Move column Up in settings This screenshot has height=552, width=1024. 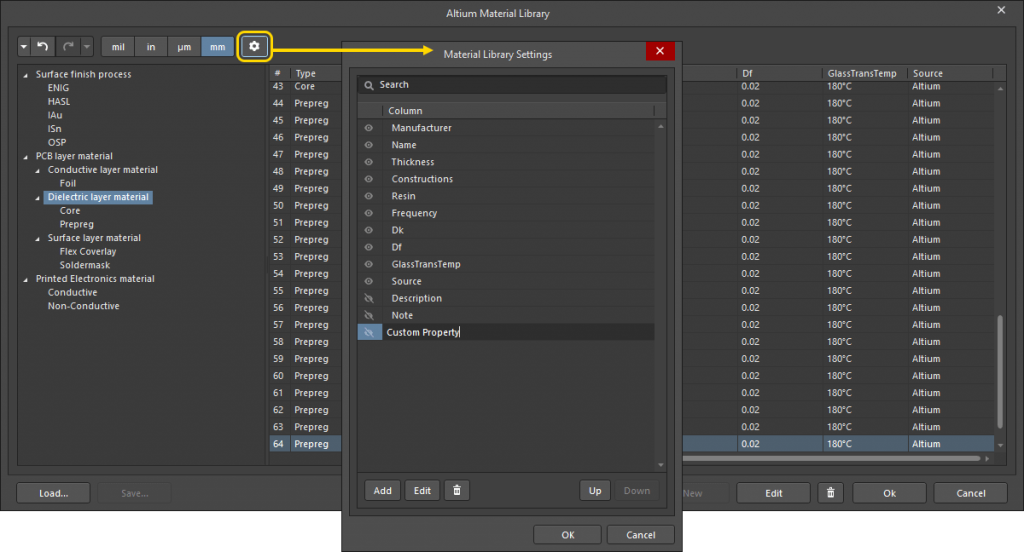click(x=595, y=491)
